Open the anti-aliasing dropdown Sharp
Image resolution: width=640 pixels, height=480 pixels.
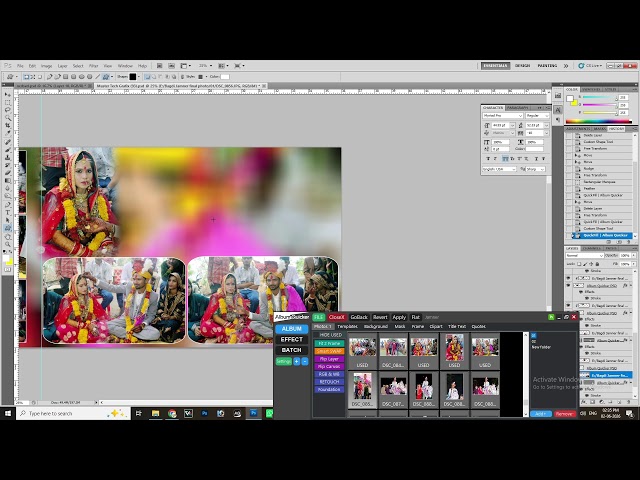[x=535, y=169]
